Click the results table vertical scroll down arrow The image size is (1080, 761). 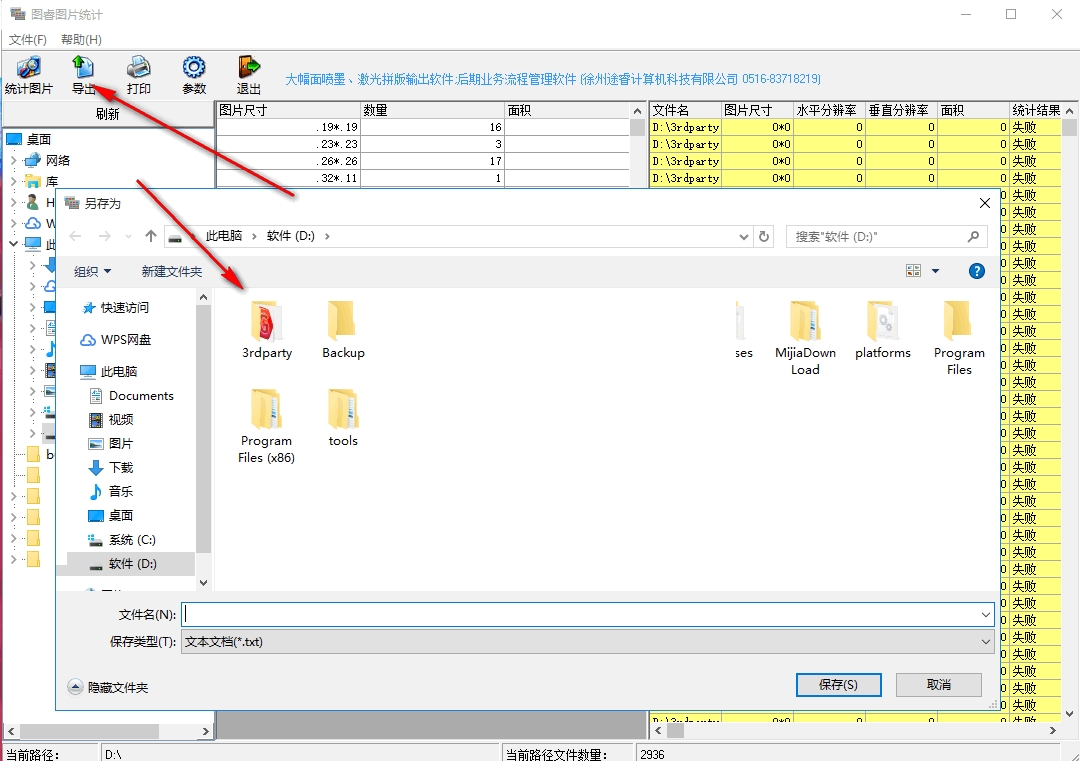[x=1069, y=713]
